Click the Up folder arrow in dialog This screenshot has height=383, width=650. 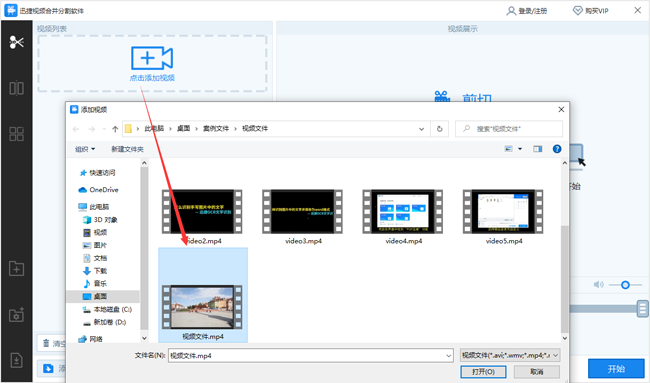(115, 129)
